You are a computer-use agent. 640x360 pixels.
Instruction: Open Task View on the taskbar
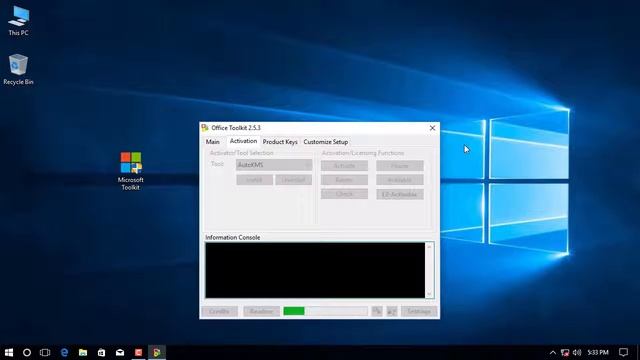(45, 352)
